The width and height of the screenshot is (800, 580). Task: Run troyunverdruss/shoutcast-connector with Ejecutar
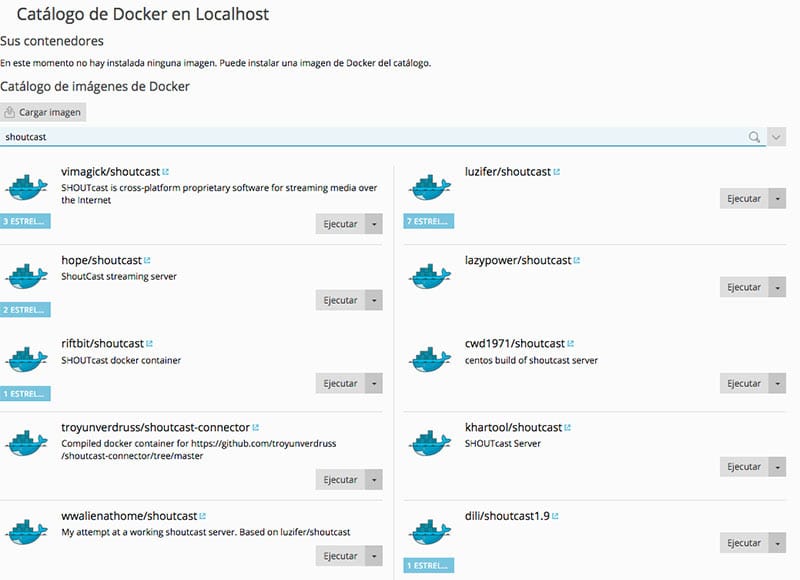[x=340, y=480]
